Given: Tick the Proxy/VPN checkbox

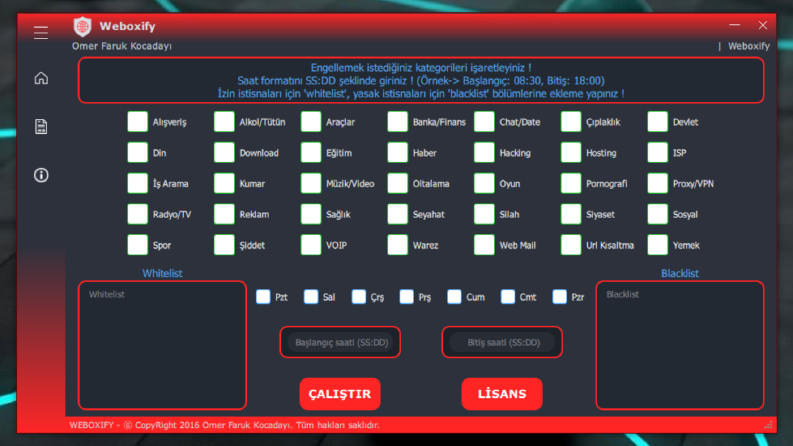Looking at the screenshot, I should (x=657, y=184).
